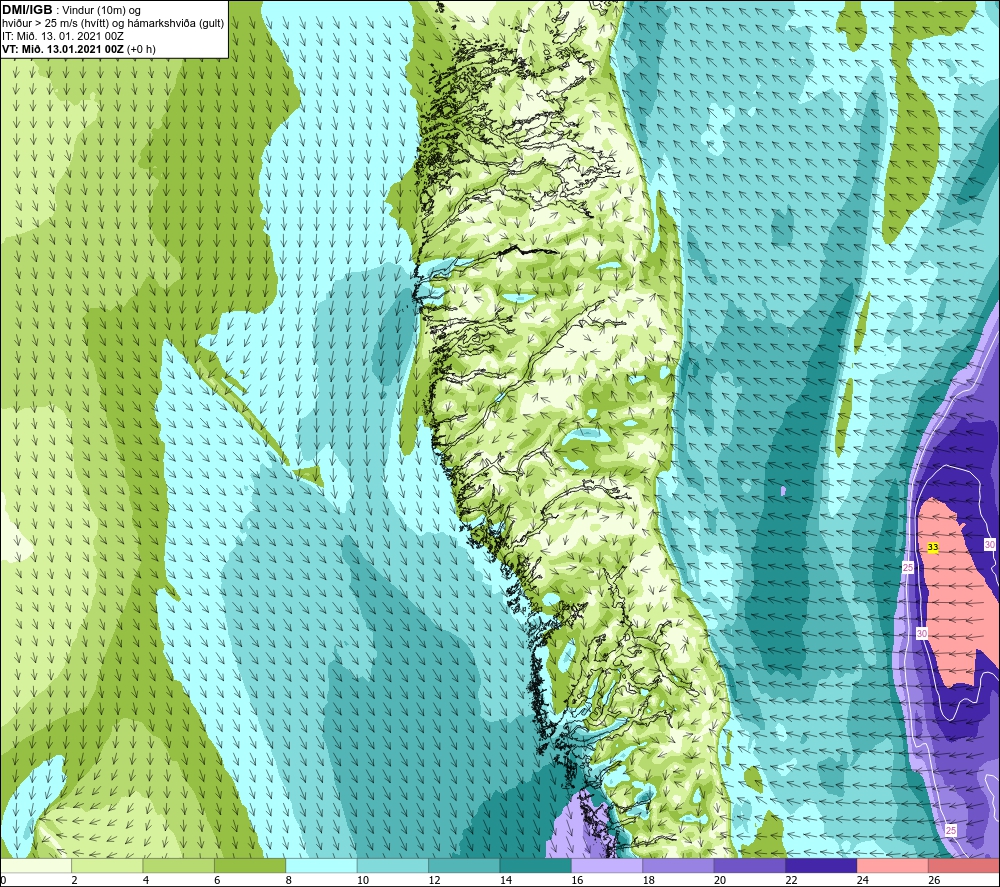Screen dimensions: 1000x887
Task: Click the legend scale number '4'
Action: (x=146, y=881)
